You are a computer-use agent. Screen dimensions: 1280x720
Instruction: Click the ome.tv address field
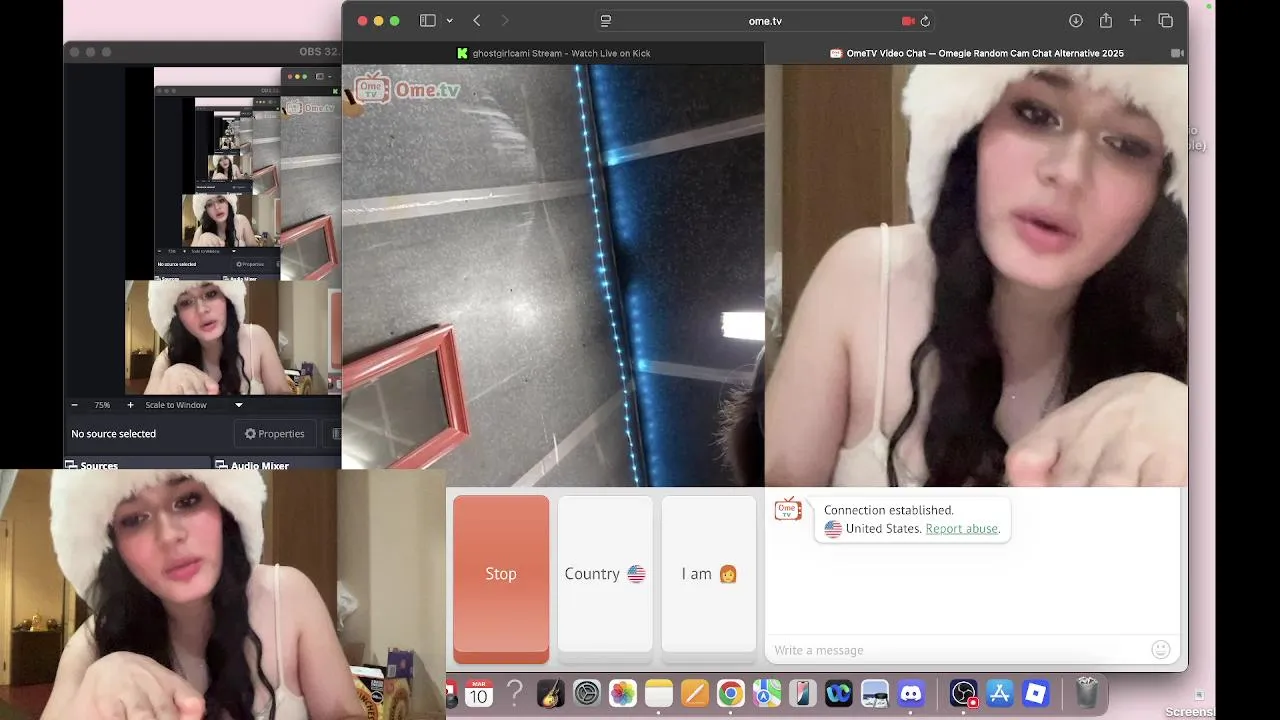tap(765, 21)
